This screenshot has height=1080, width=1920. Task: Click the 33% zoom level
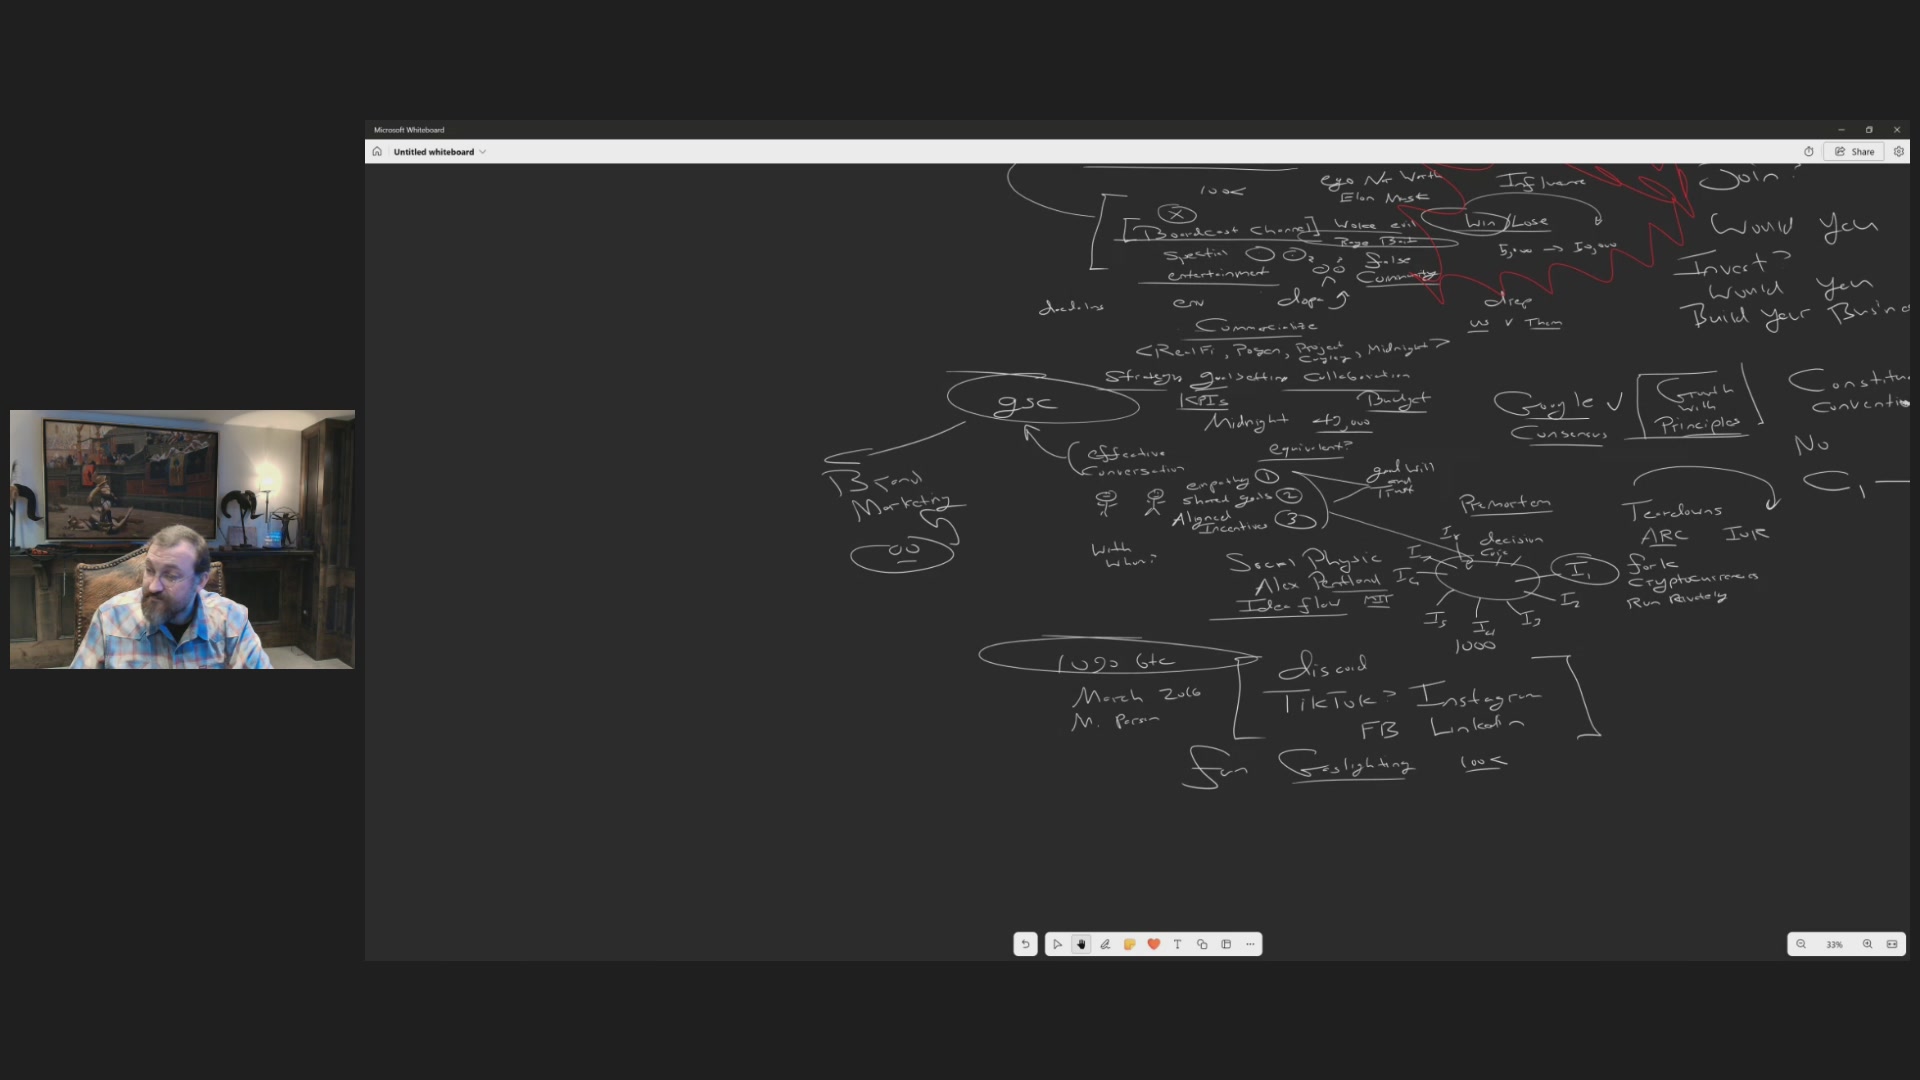coord(1834,944)
